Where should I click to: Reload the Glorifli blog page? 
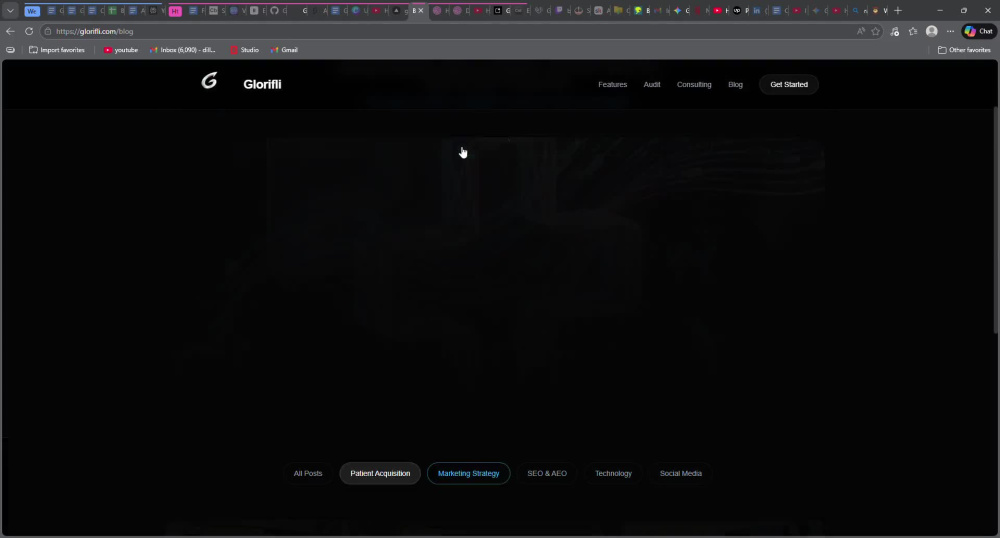point(29,31)
